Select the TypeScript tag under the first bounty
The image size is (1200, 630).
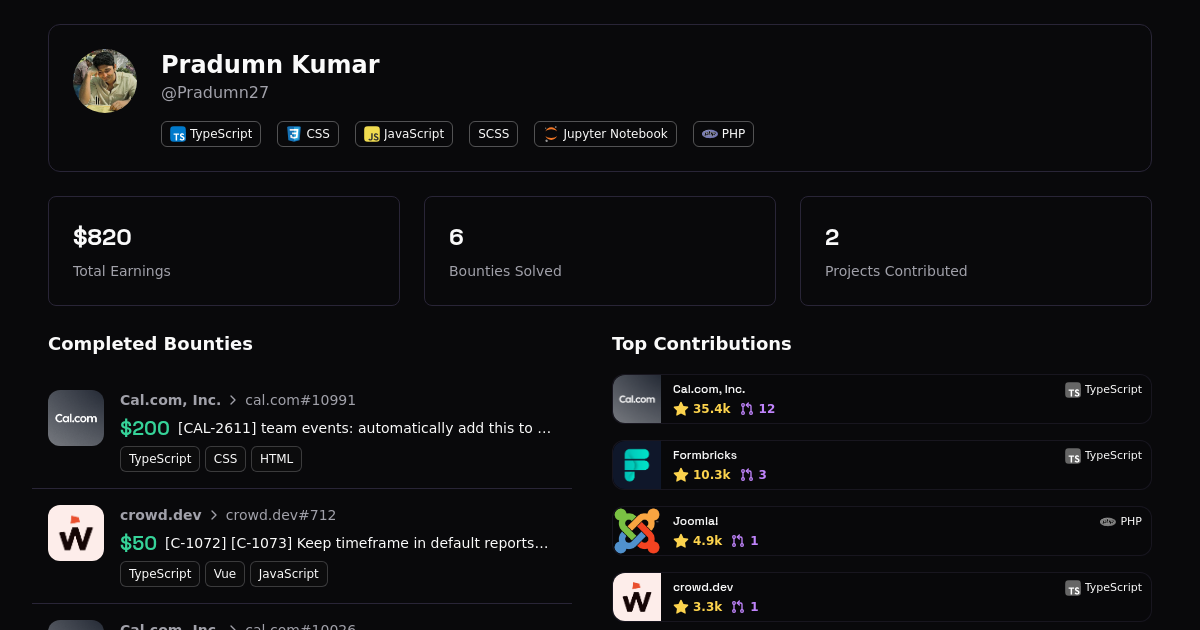[x=160, y=458]
